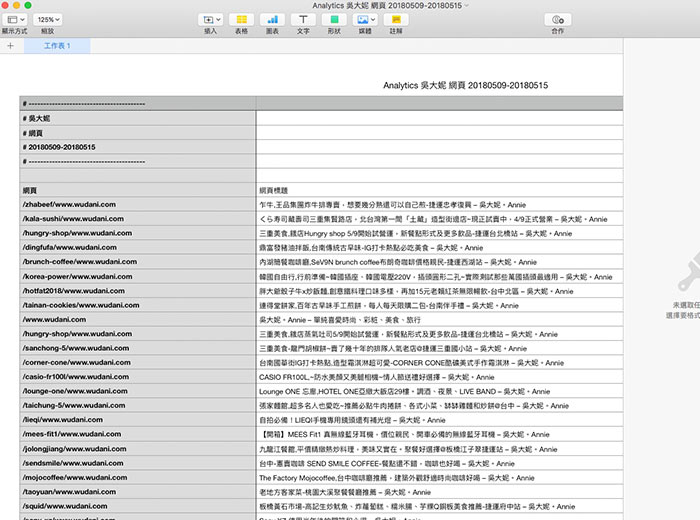Select cell /squid/www.wudani.com
Image resolution: width=700 pixels, height=520 pixels.
click(x=138, y=506)
